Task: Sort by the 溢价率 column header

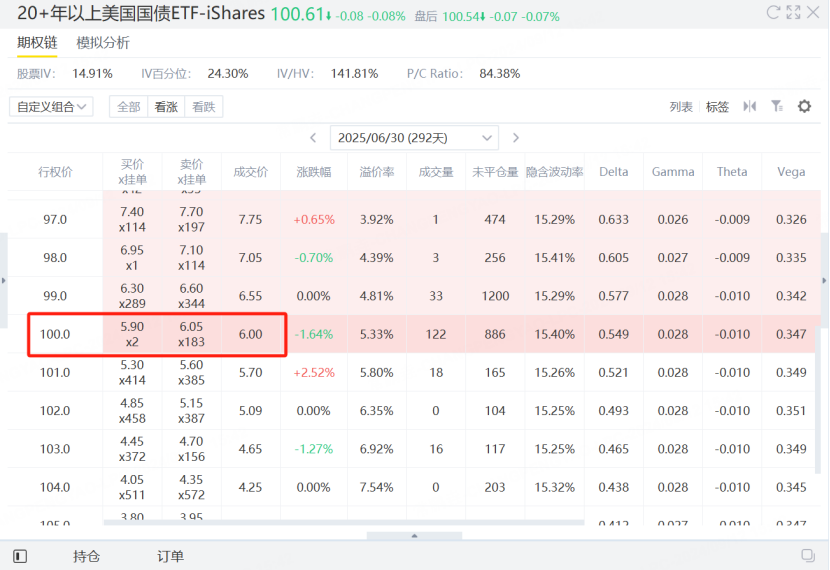Action: 377,172
